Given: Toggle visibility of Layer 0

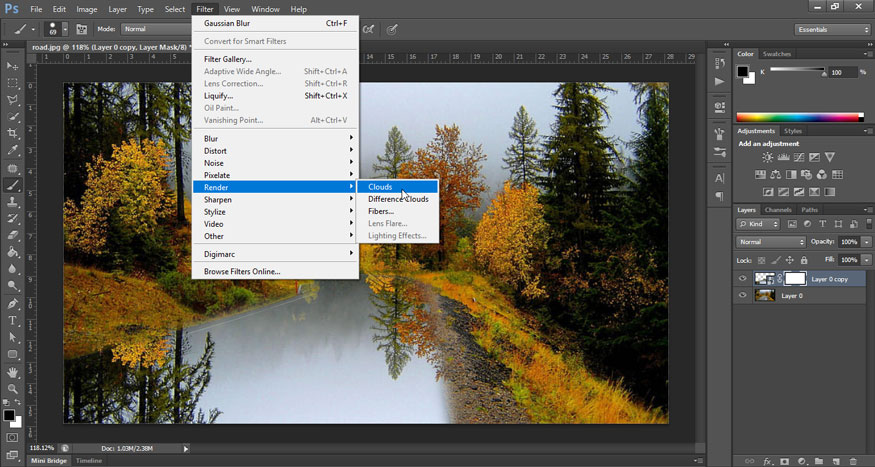Looking at the screenshot, I should tap(742, 296).
